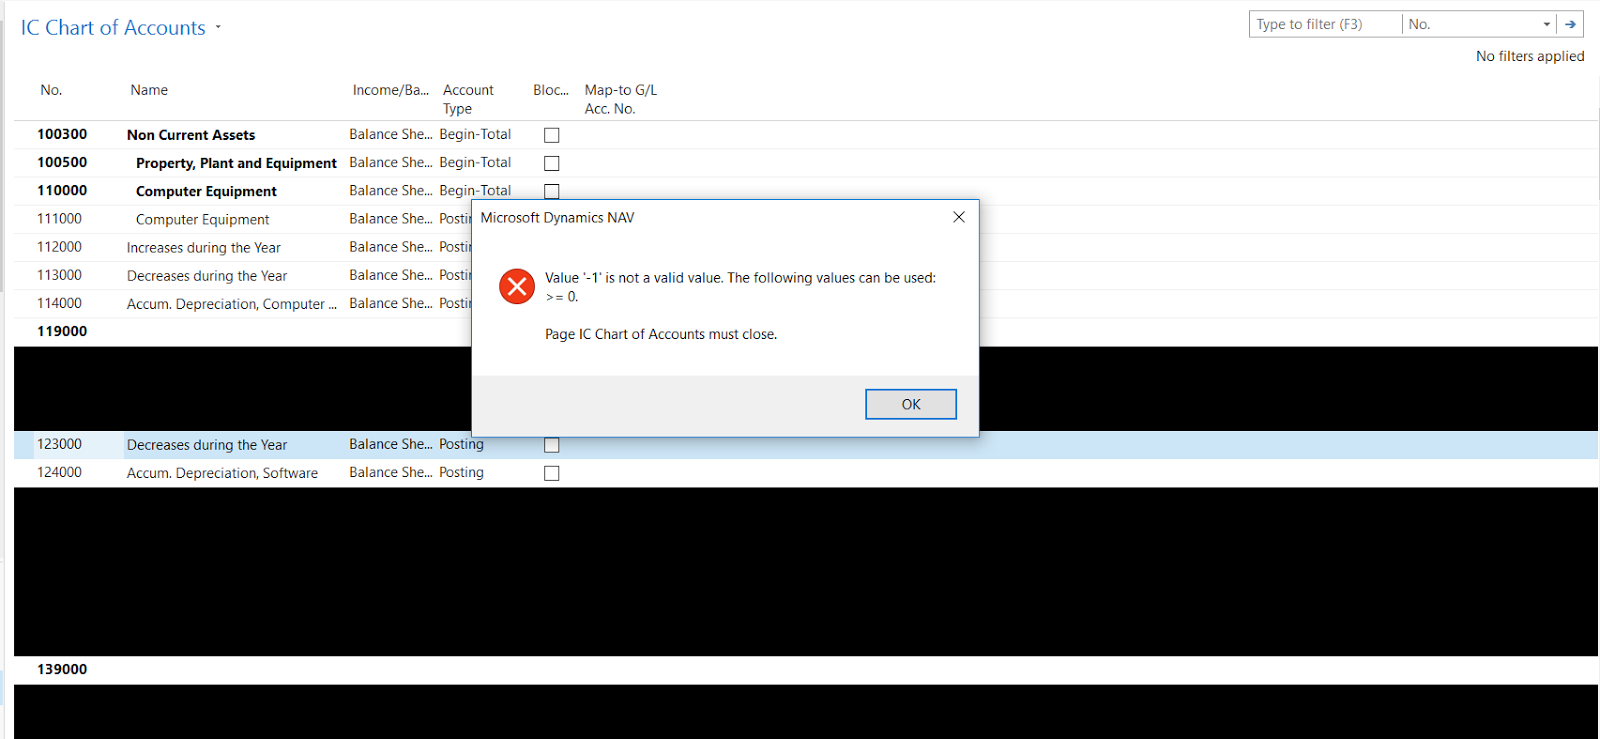The image size is (1600, 739).
Task: Open the No. filter field dropdown
Action: click(x=1546, y=24)
